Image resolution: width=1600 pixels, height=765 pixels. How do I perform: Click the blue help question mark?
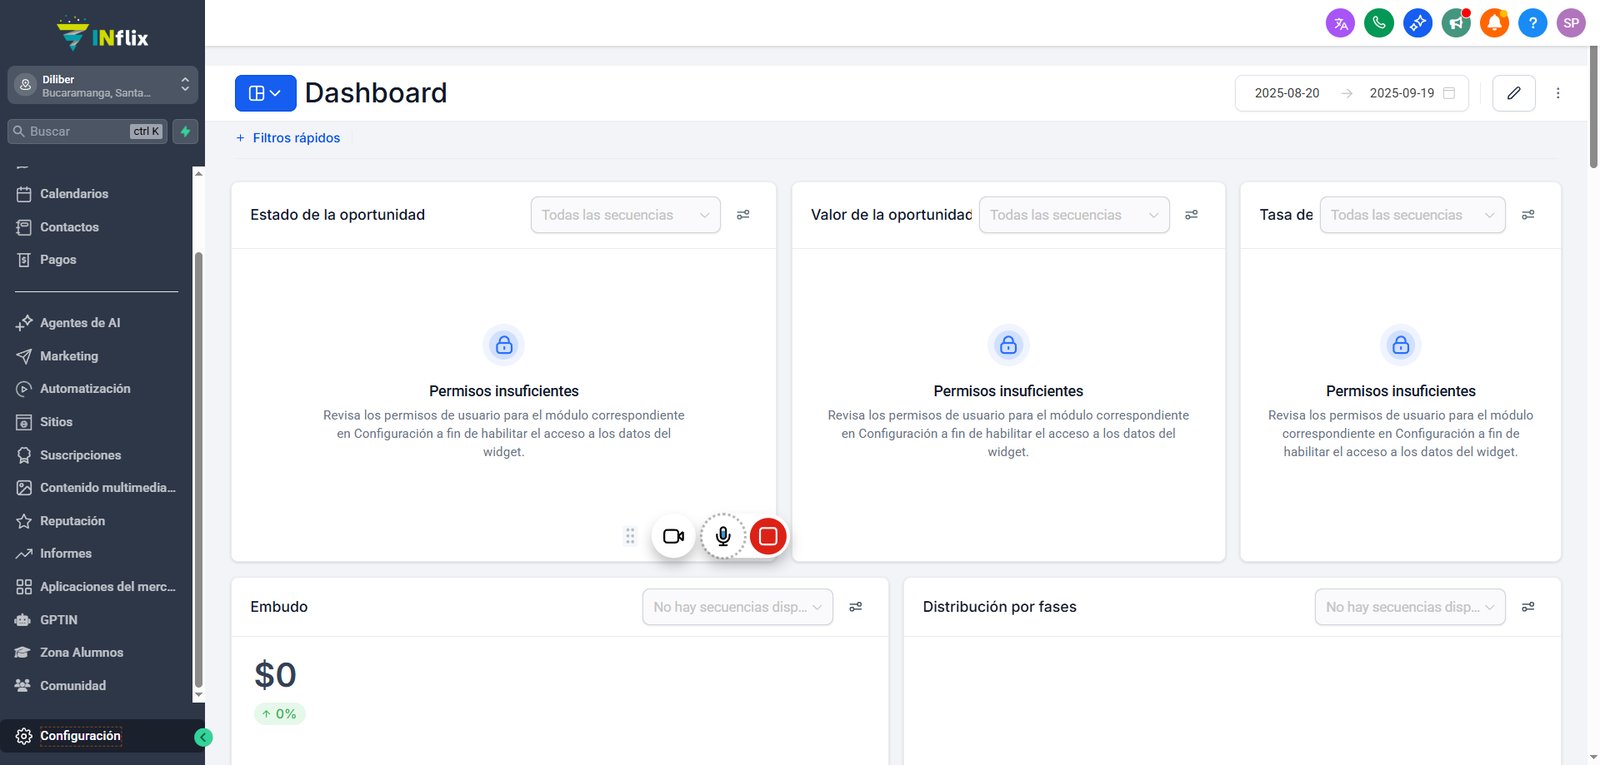coord(1532,23)
